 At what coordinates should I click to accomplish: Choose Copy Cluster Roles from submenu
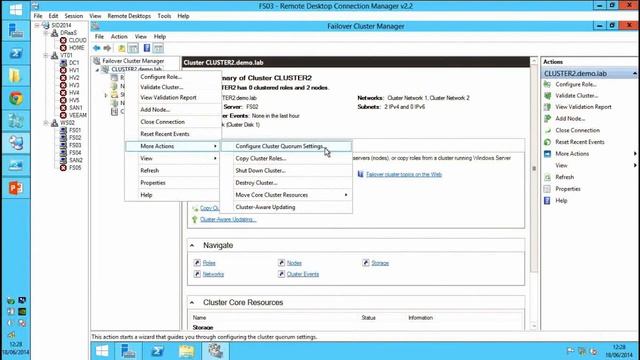[x=286, y=158]
